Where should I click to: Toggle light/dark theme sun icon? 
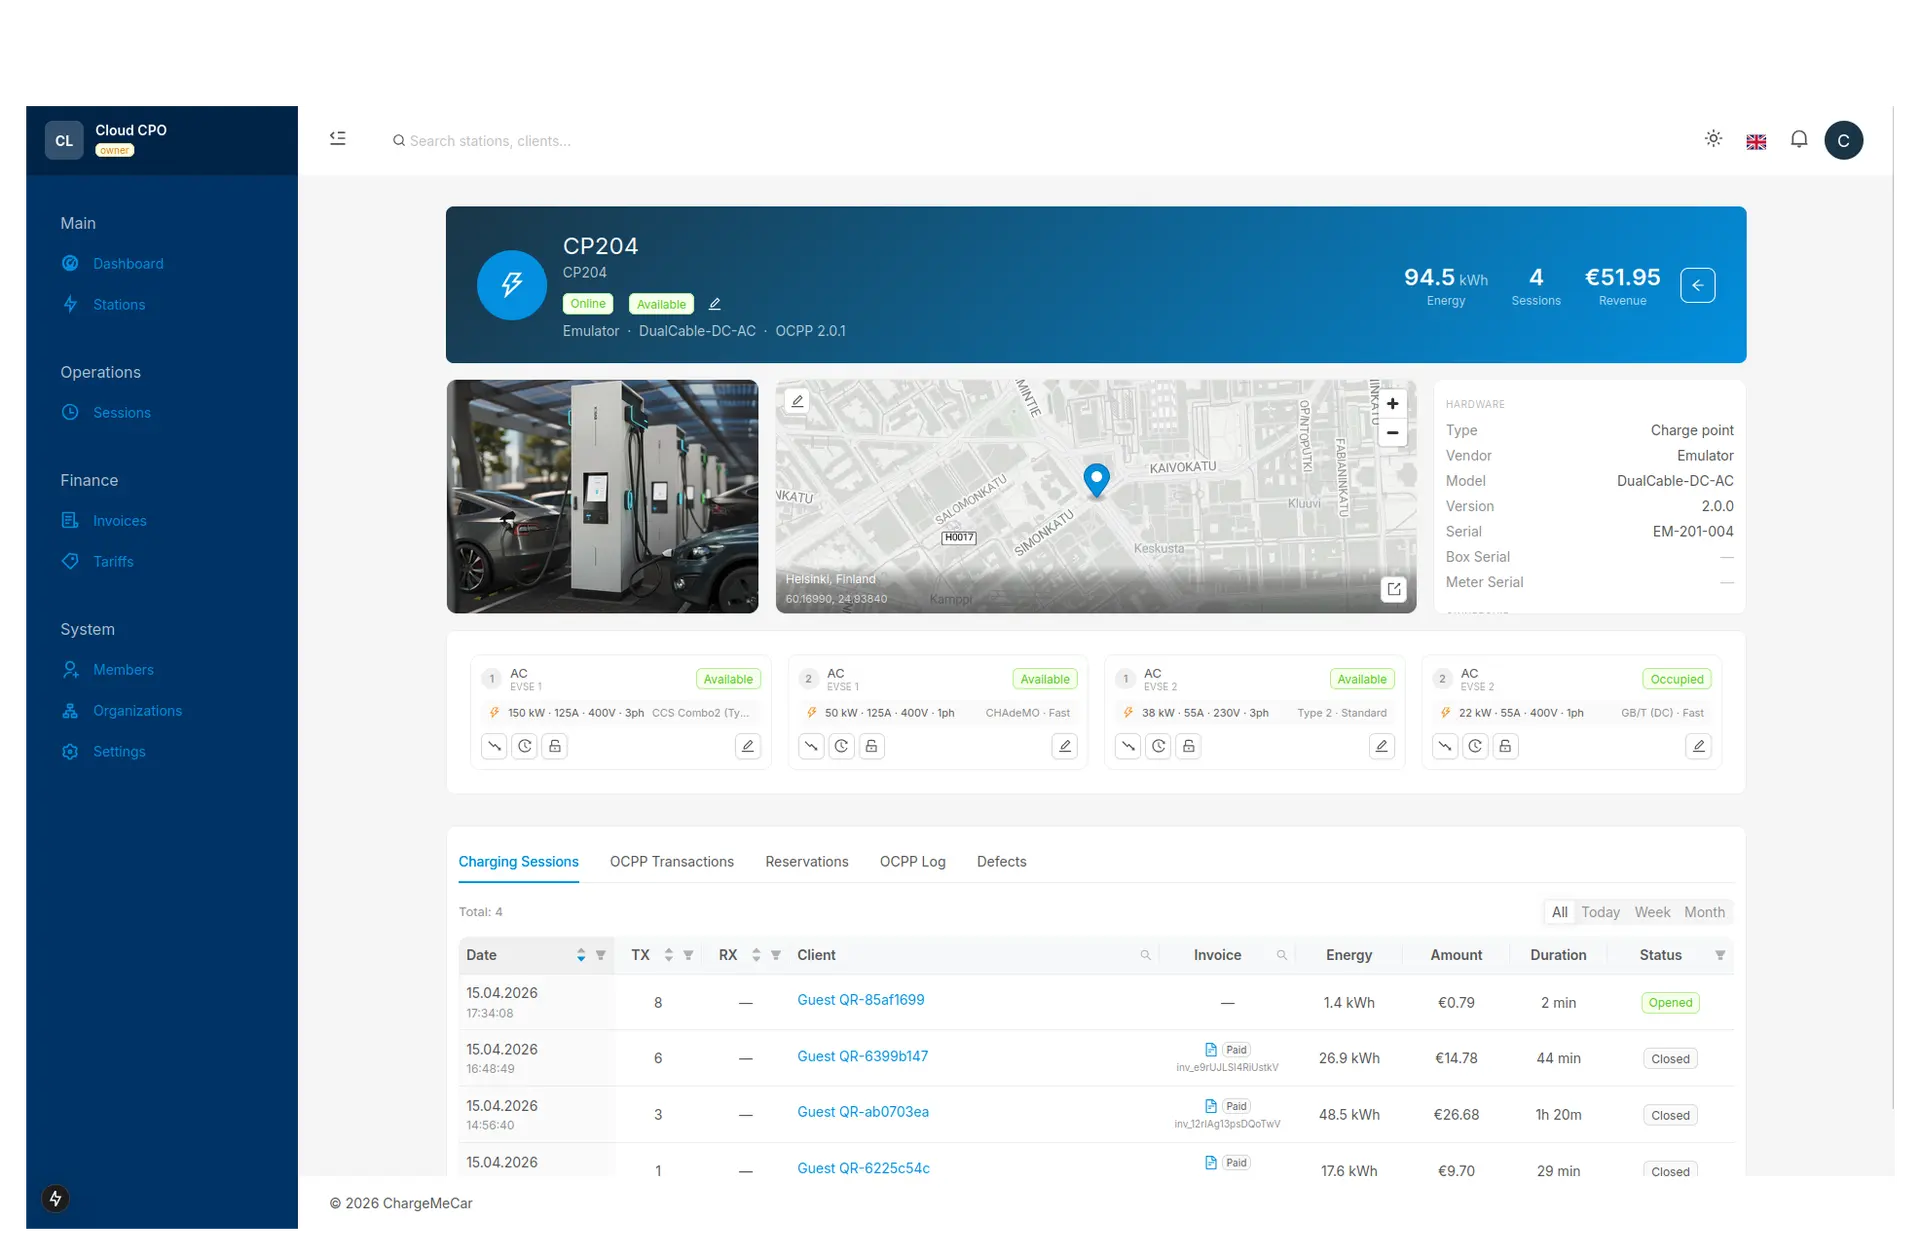tap(1713, 140)
